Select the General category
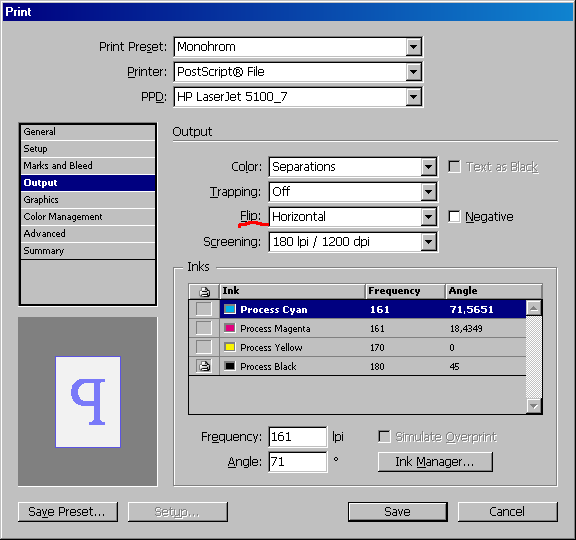576x540 pixels. tap(88, 132)
